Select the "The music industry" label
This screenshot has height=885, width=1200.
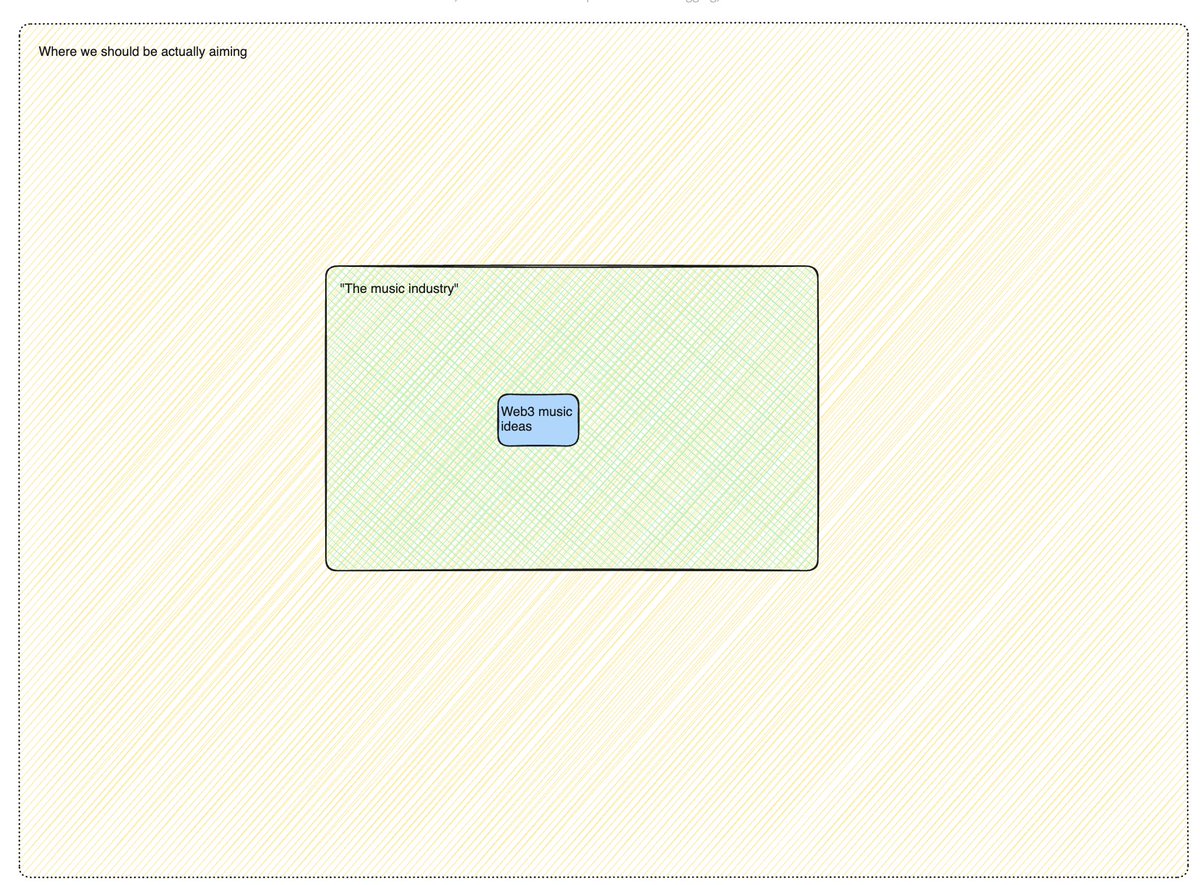399,288
